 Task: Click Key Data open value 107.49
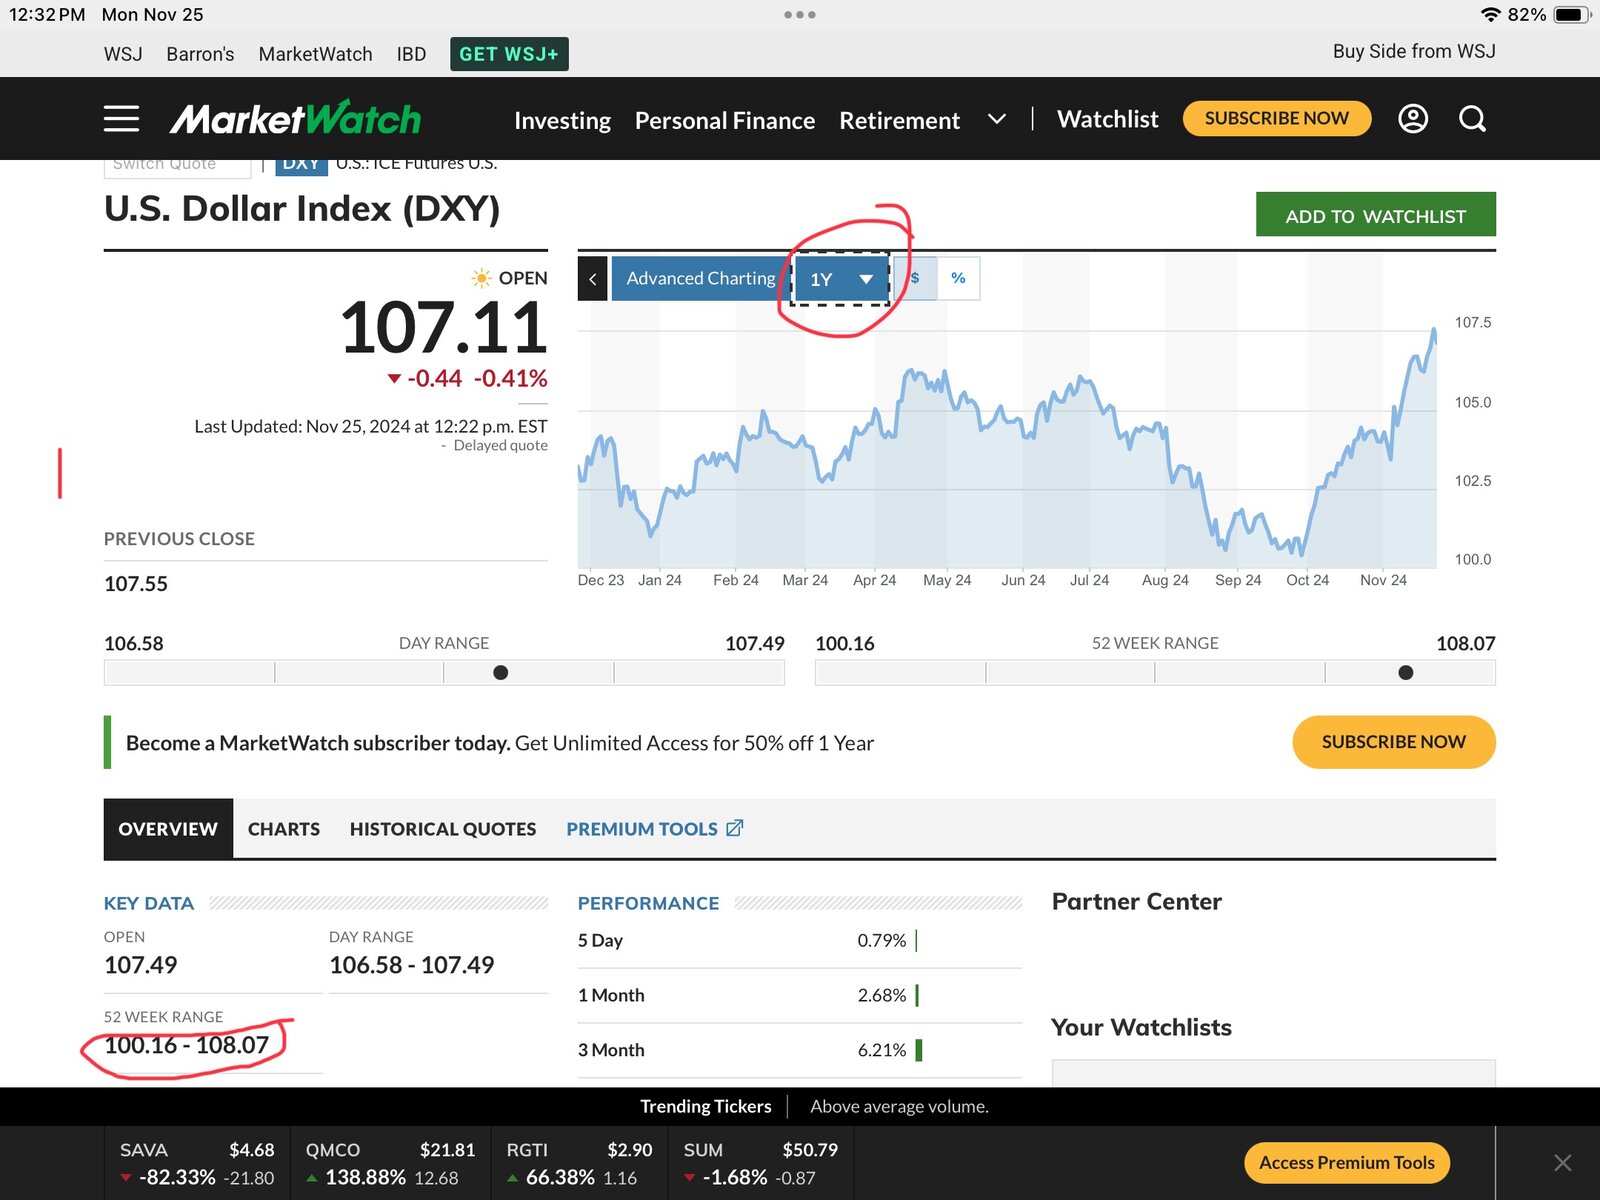tap(141, 965)
